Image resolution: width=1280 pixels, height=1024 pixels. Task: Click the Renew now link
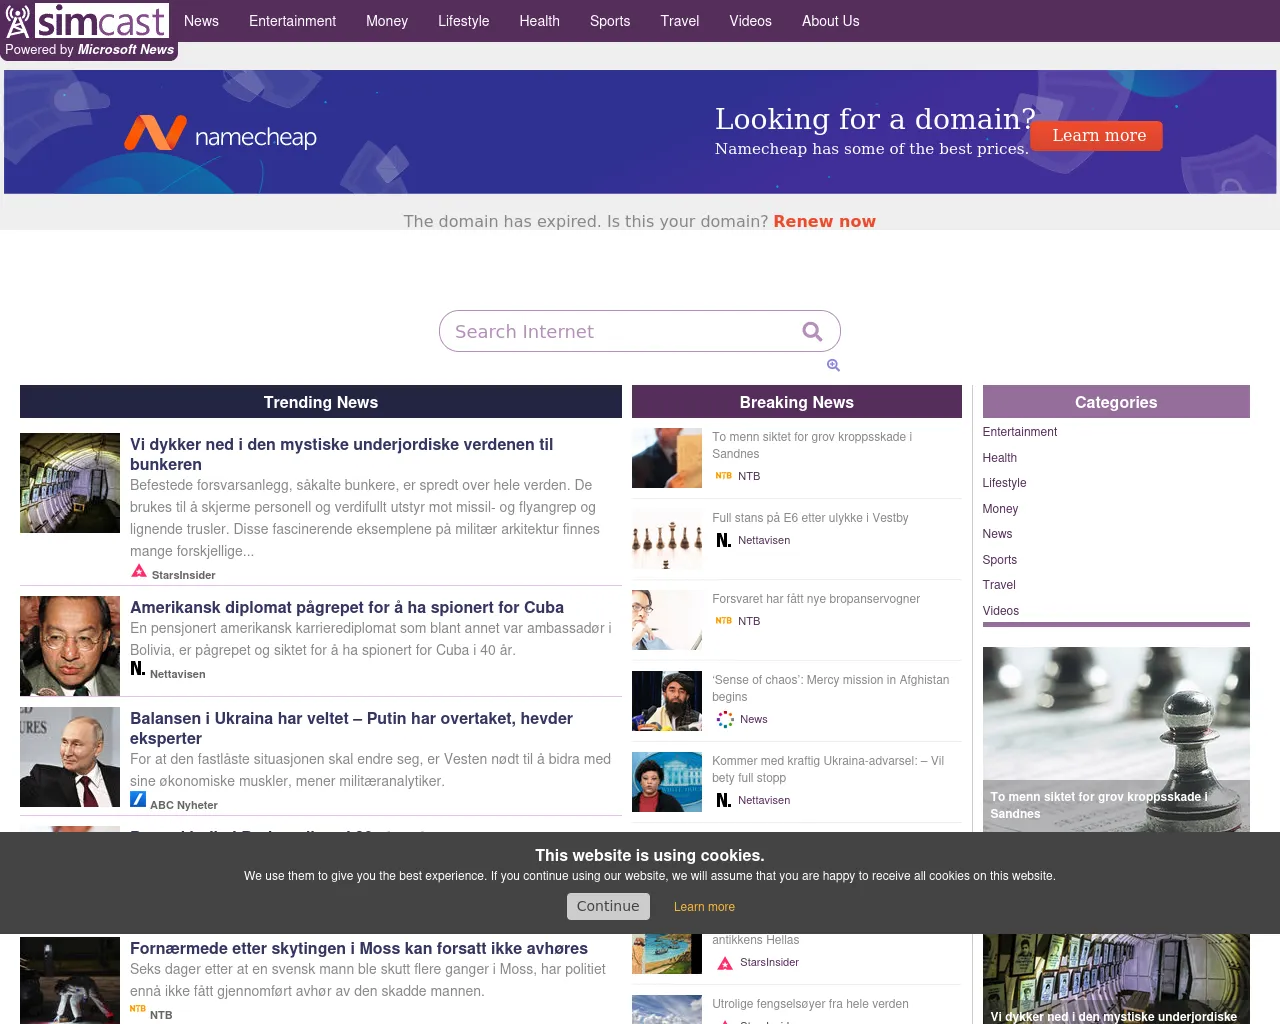(824, 221)
